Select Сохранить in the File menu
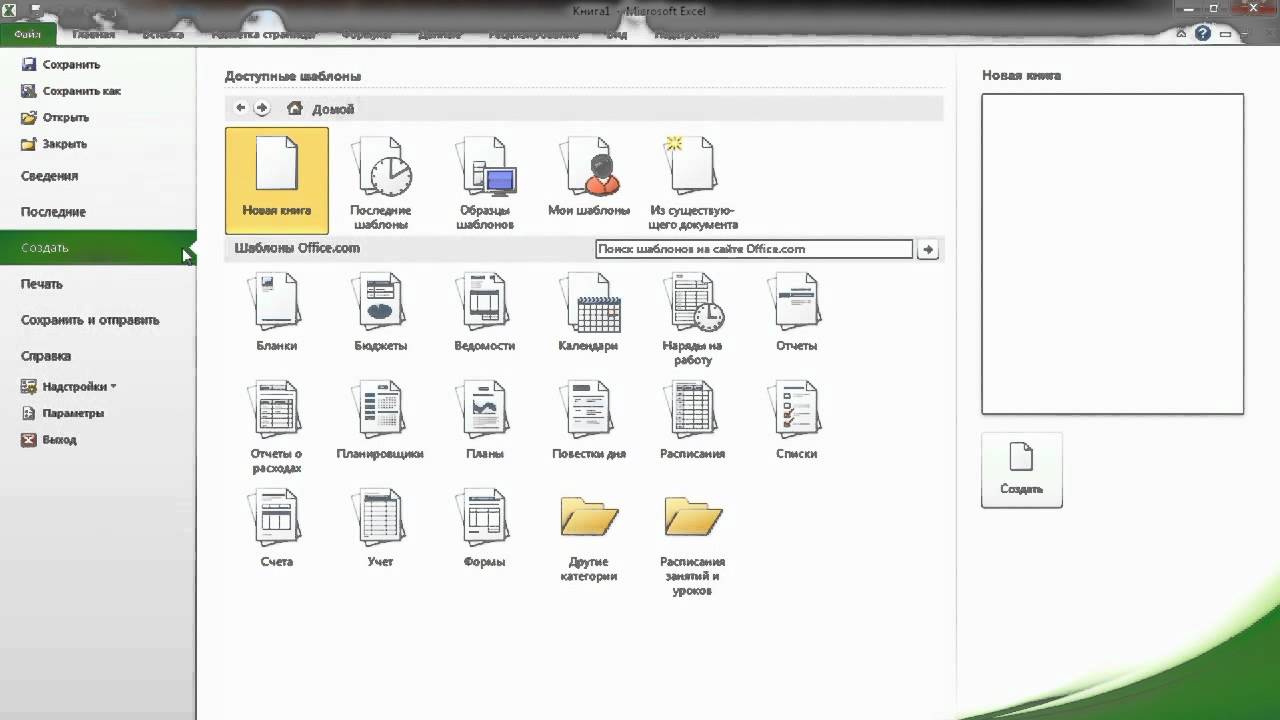The image size is (1280, 720). (61, 64)
